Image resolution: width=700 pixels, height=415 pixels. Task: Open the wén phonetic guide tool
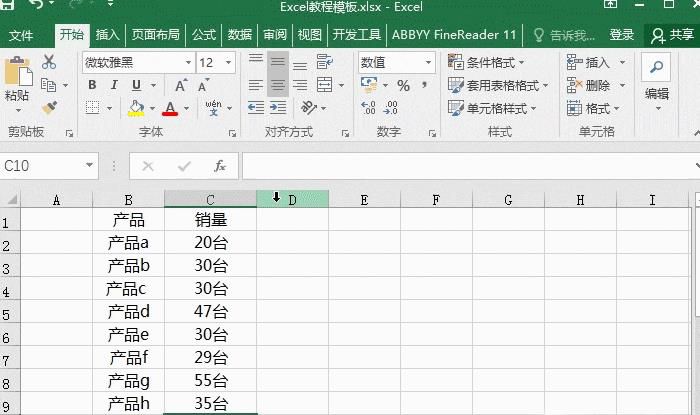[213, 108]
